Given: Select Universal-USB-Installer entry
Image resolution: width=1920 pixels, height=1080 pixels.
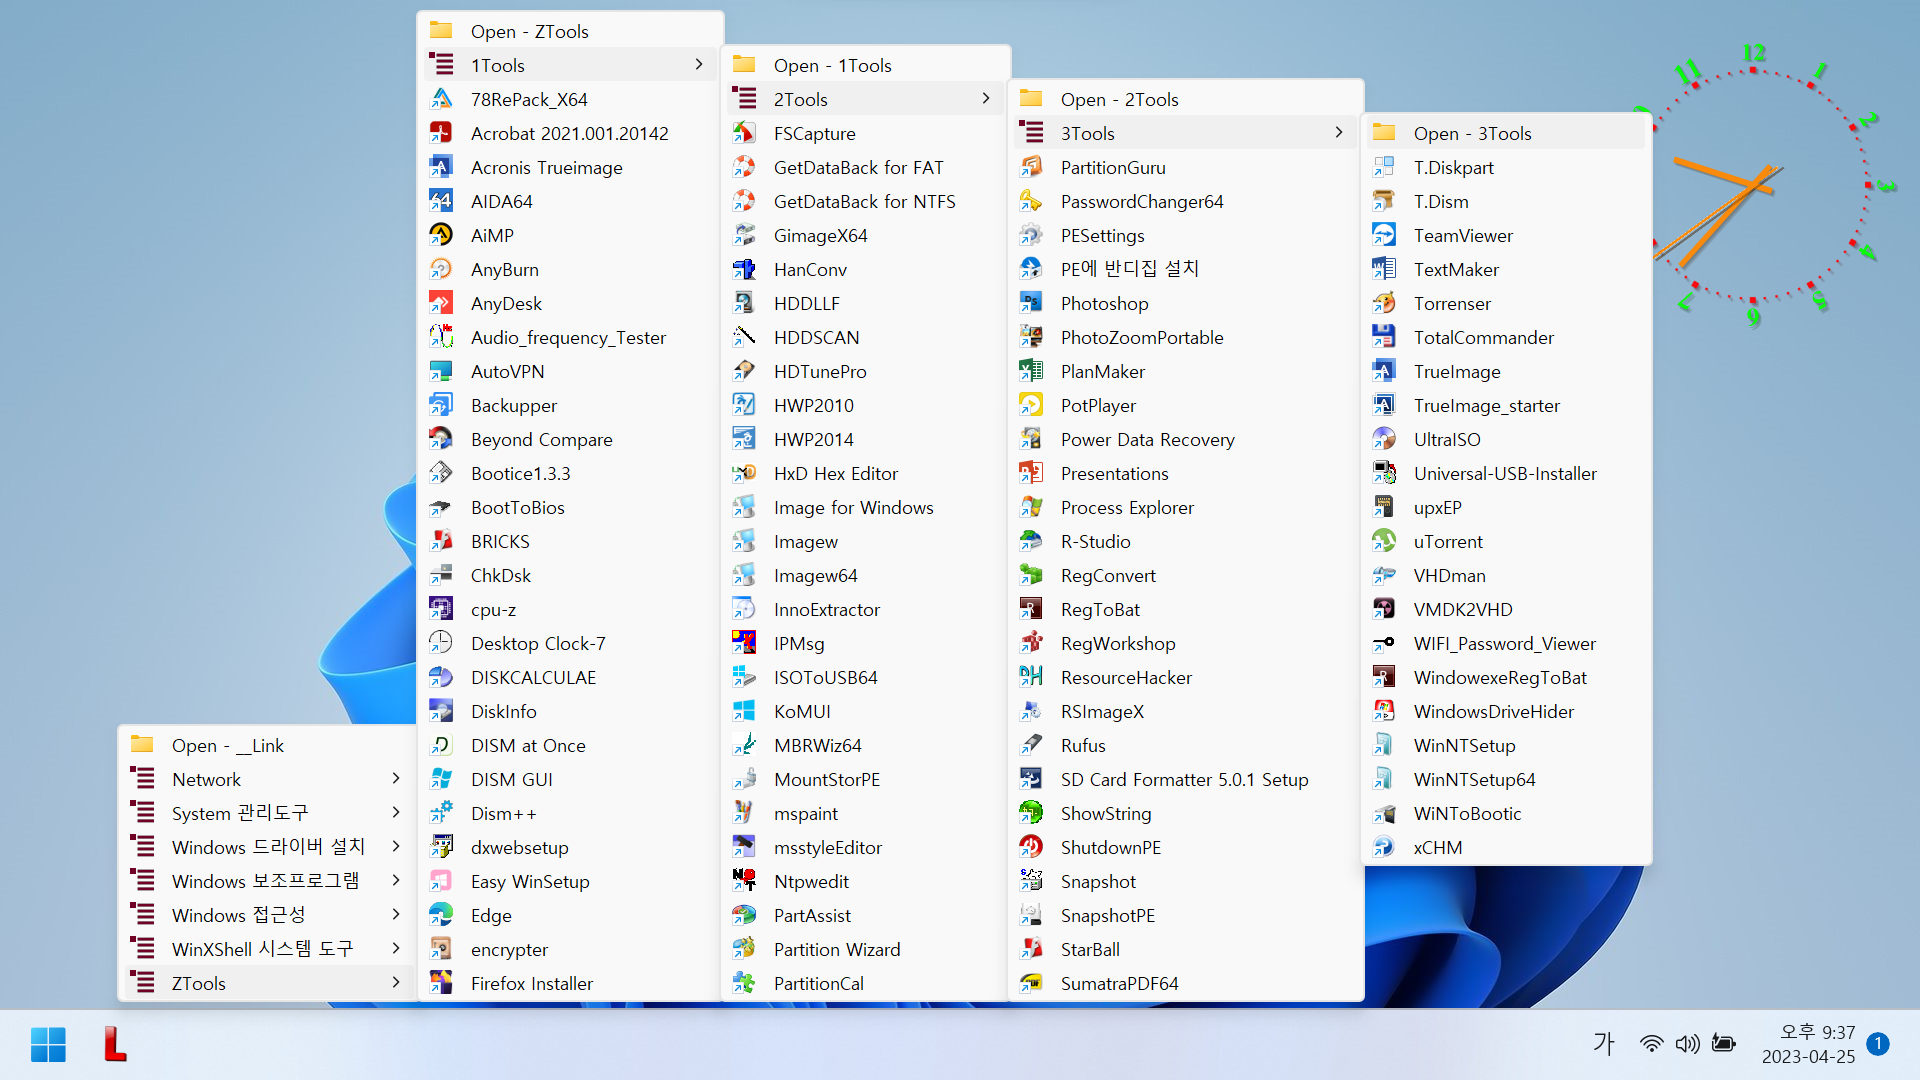Looking at the screenshot, I should click(1506, 473).
